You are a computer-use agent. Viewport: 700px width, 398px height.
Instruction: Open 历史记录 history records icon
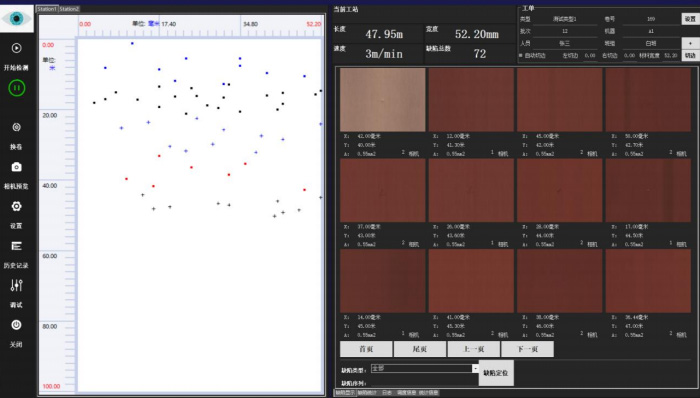click(17, 246)
